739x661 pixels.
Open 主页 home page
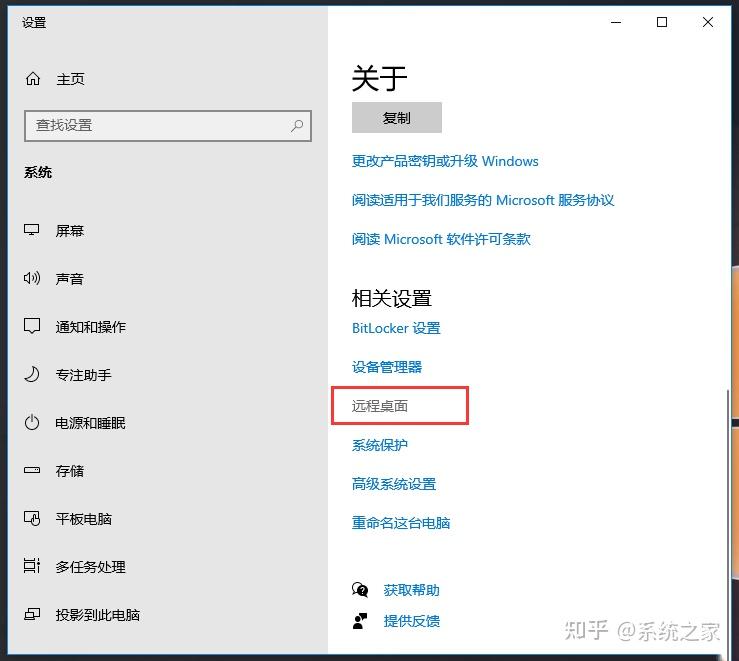click(x=70, y=79)
